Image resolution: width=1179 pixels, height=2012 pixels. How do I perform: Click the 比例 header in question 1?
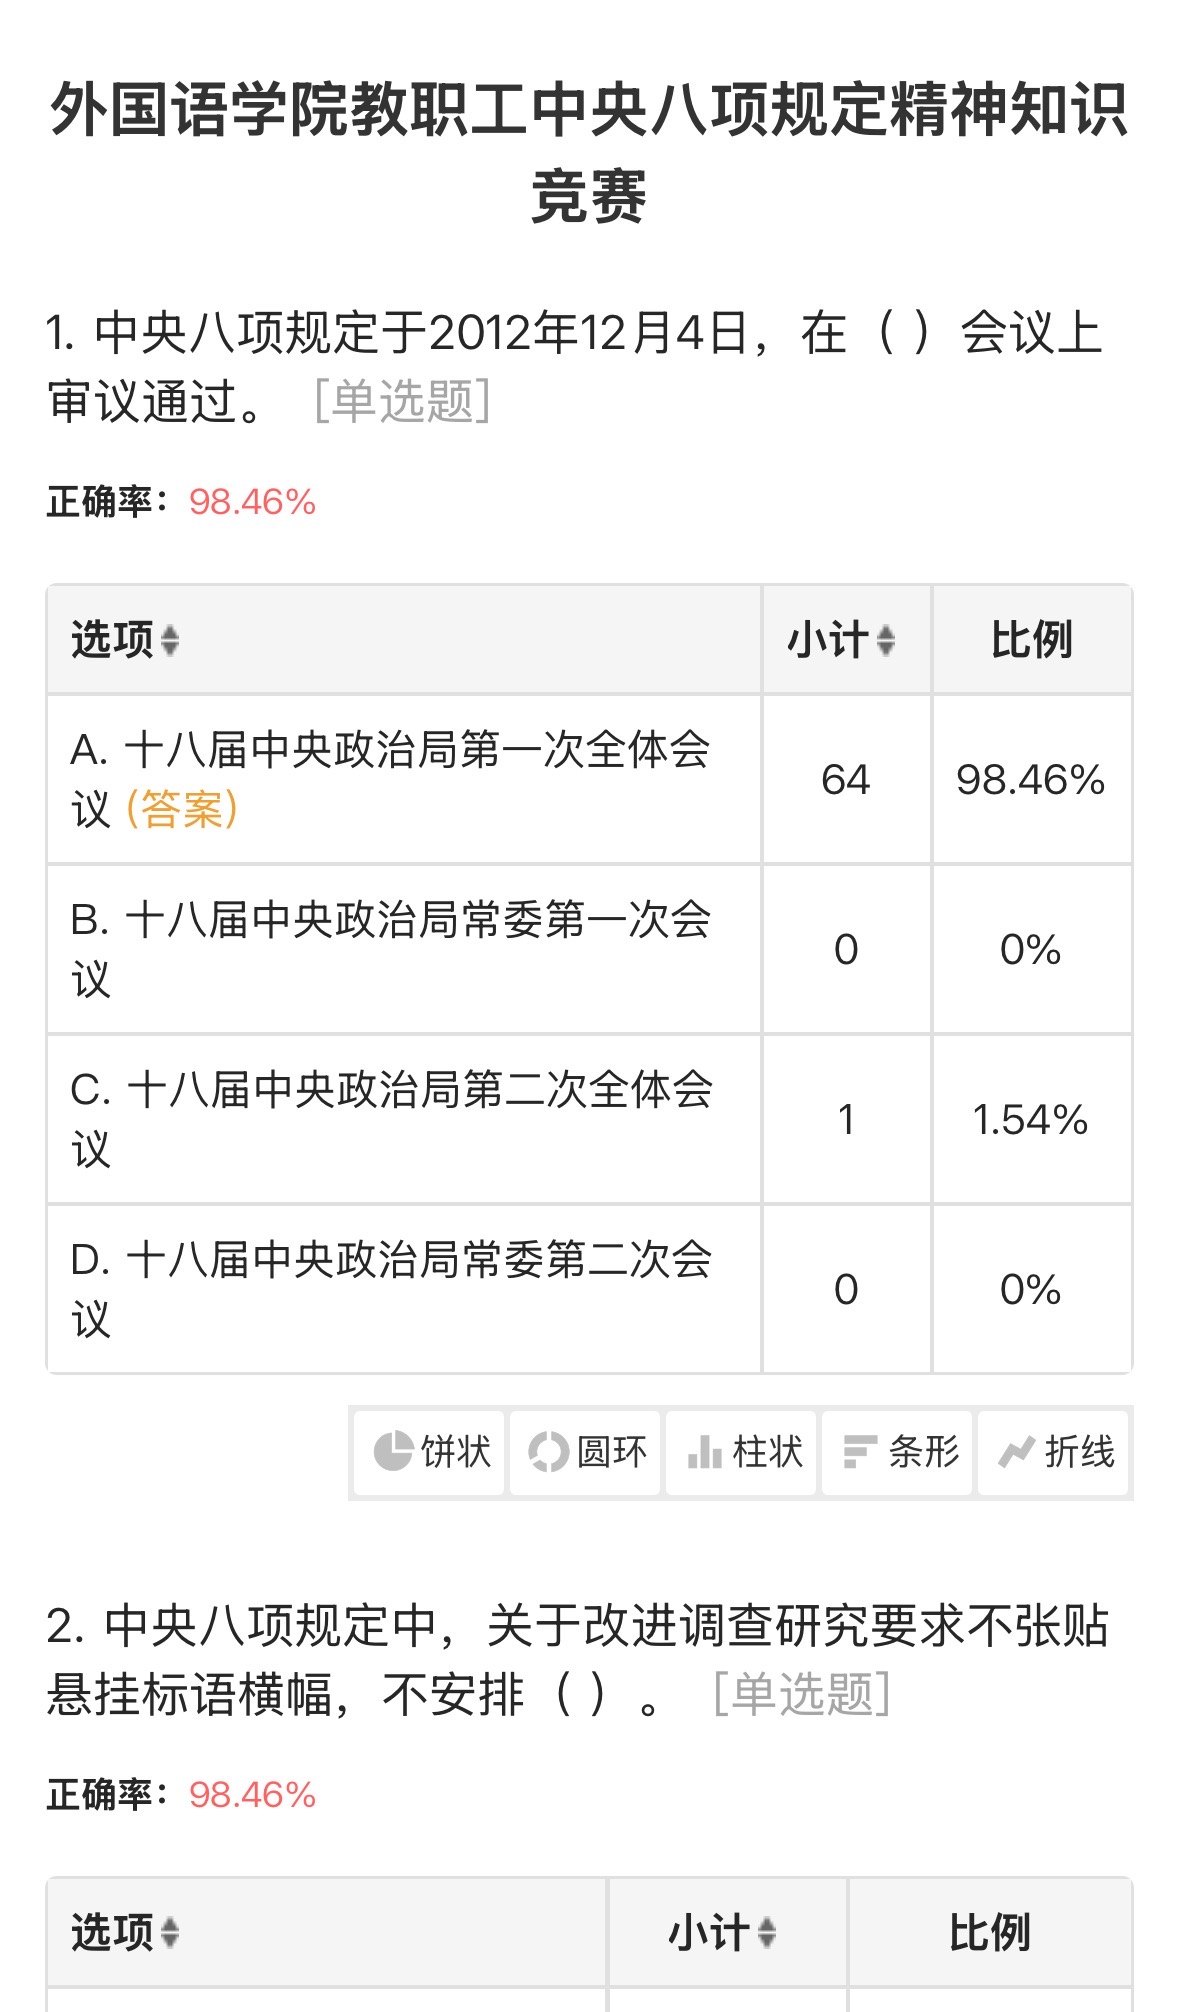click(1031, 640)
